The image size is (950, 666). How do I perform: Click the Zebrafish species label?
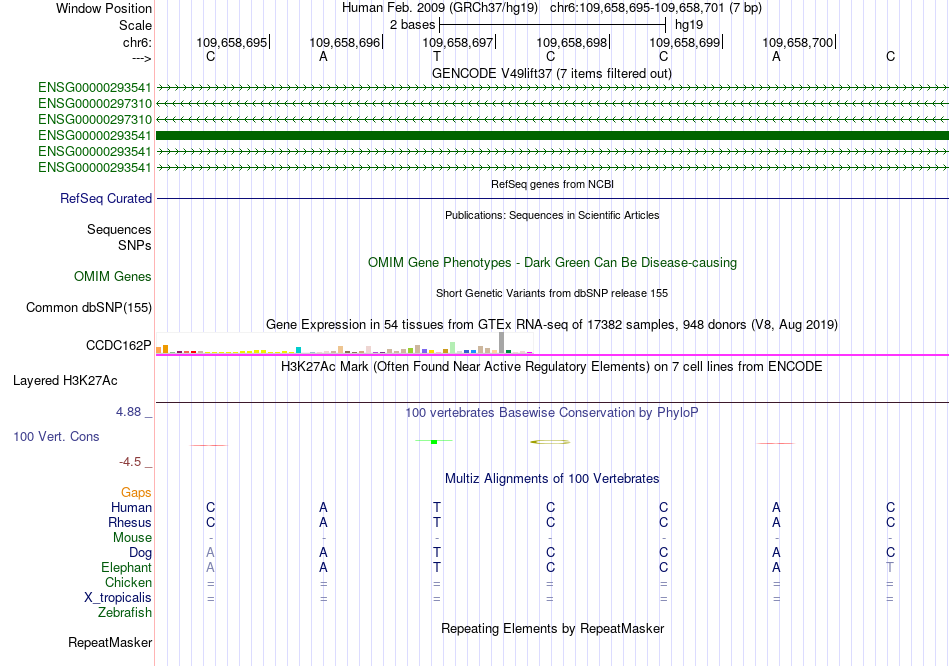click(125, 613)
